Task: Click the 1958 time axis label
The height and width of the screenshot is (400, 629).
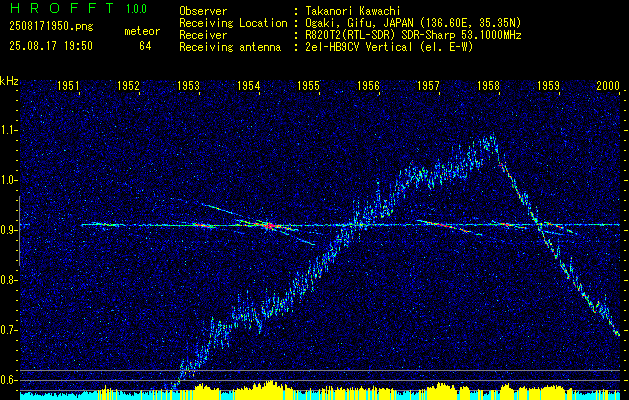Action: pyautogui.click(x=488, y=85)
